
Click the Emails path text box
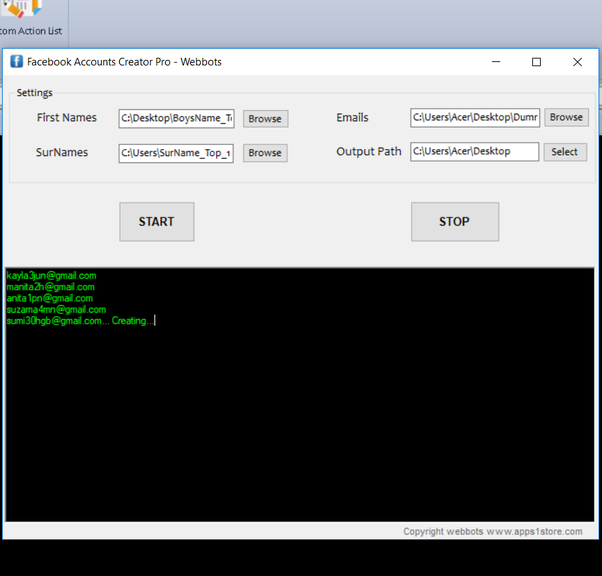coord(474,118)
